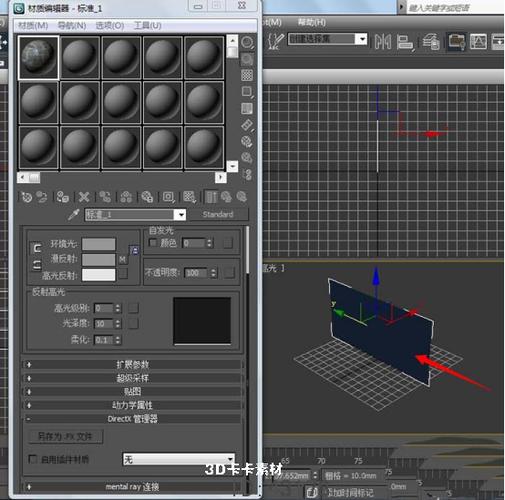Click the Make Material Copy icon
This screenshot has height=500, width=505.
click(x=105, y=197)
